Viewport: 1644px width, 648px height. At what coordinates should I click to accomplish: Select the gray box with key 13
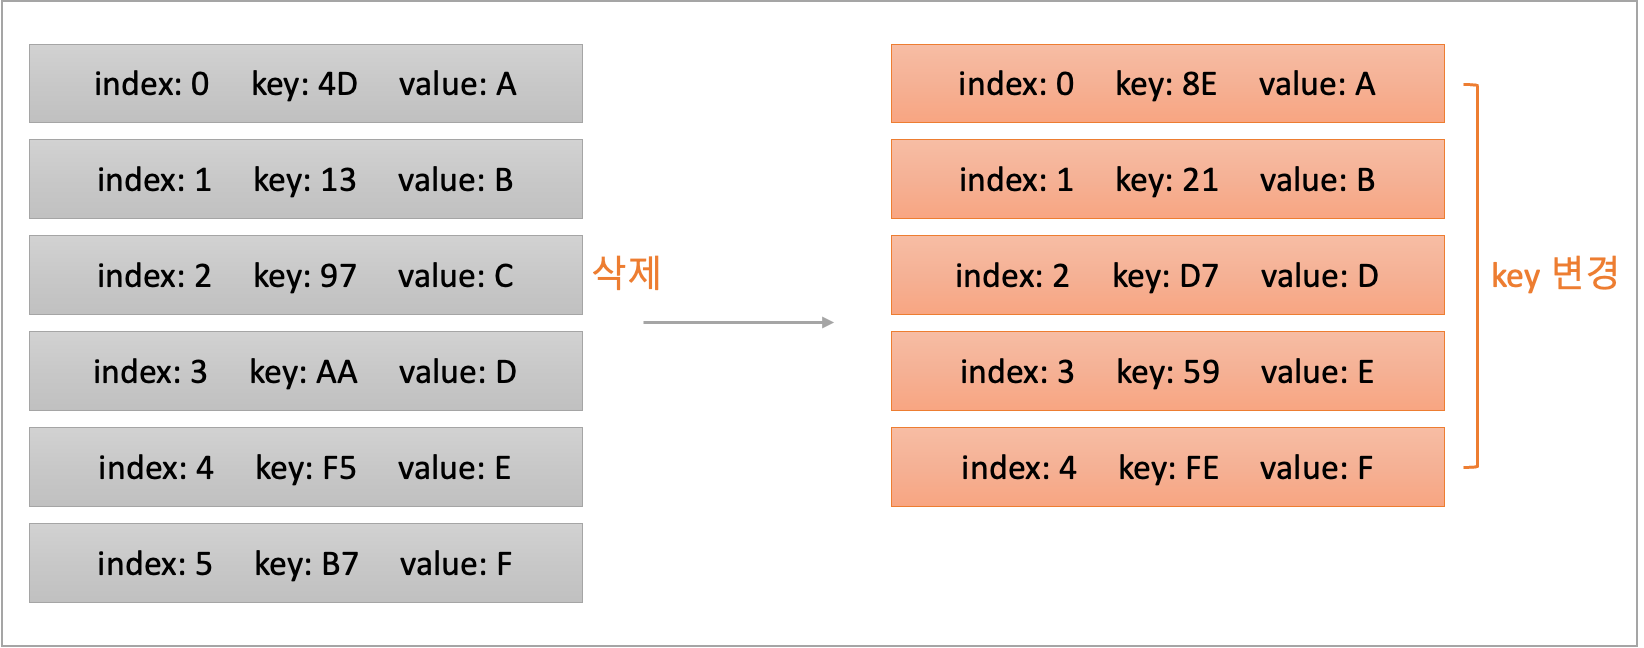[306, 180]
